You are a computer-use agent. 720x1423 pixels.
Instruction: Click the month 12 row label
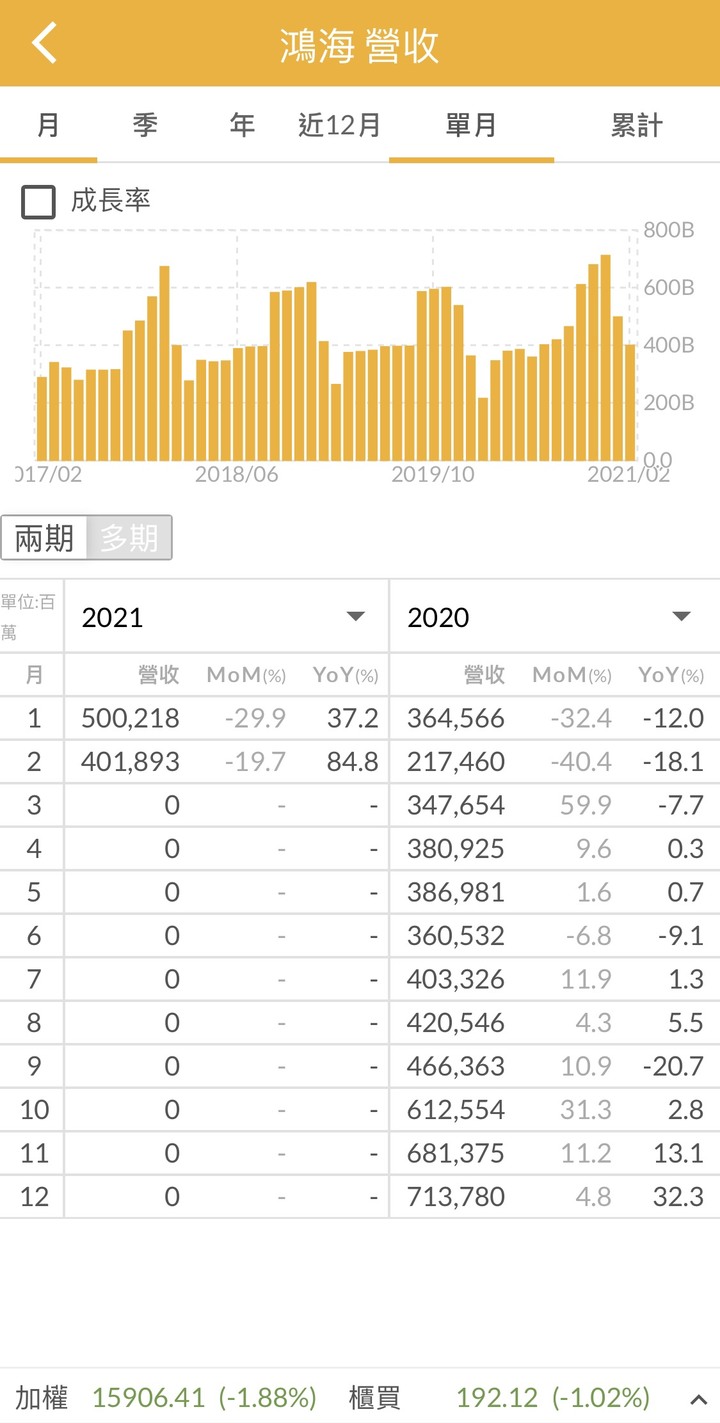(x=34, y=1197)
